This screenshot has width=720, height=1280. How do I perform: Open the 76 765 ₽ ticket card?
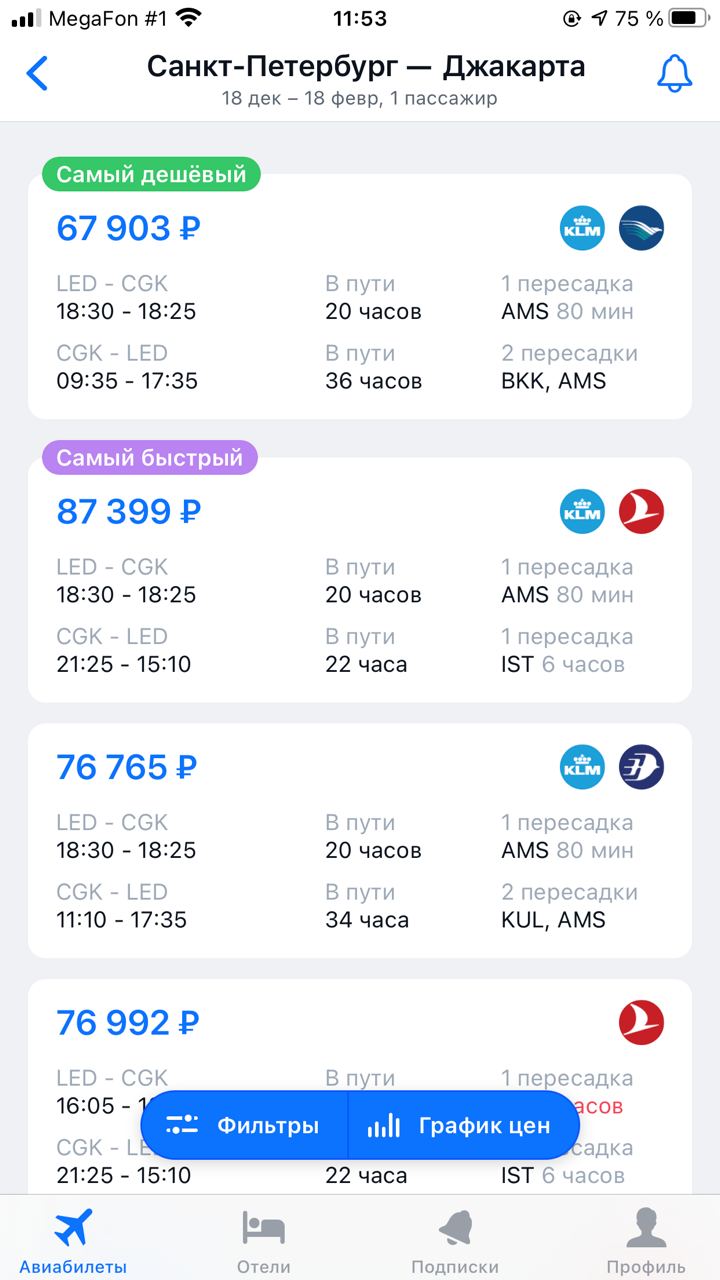coord(360,840)
